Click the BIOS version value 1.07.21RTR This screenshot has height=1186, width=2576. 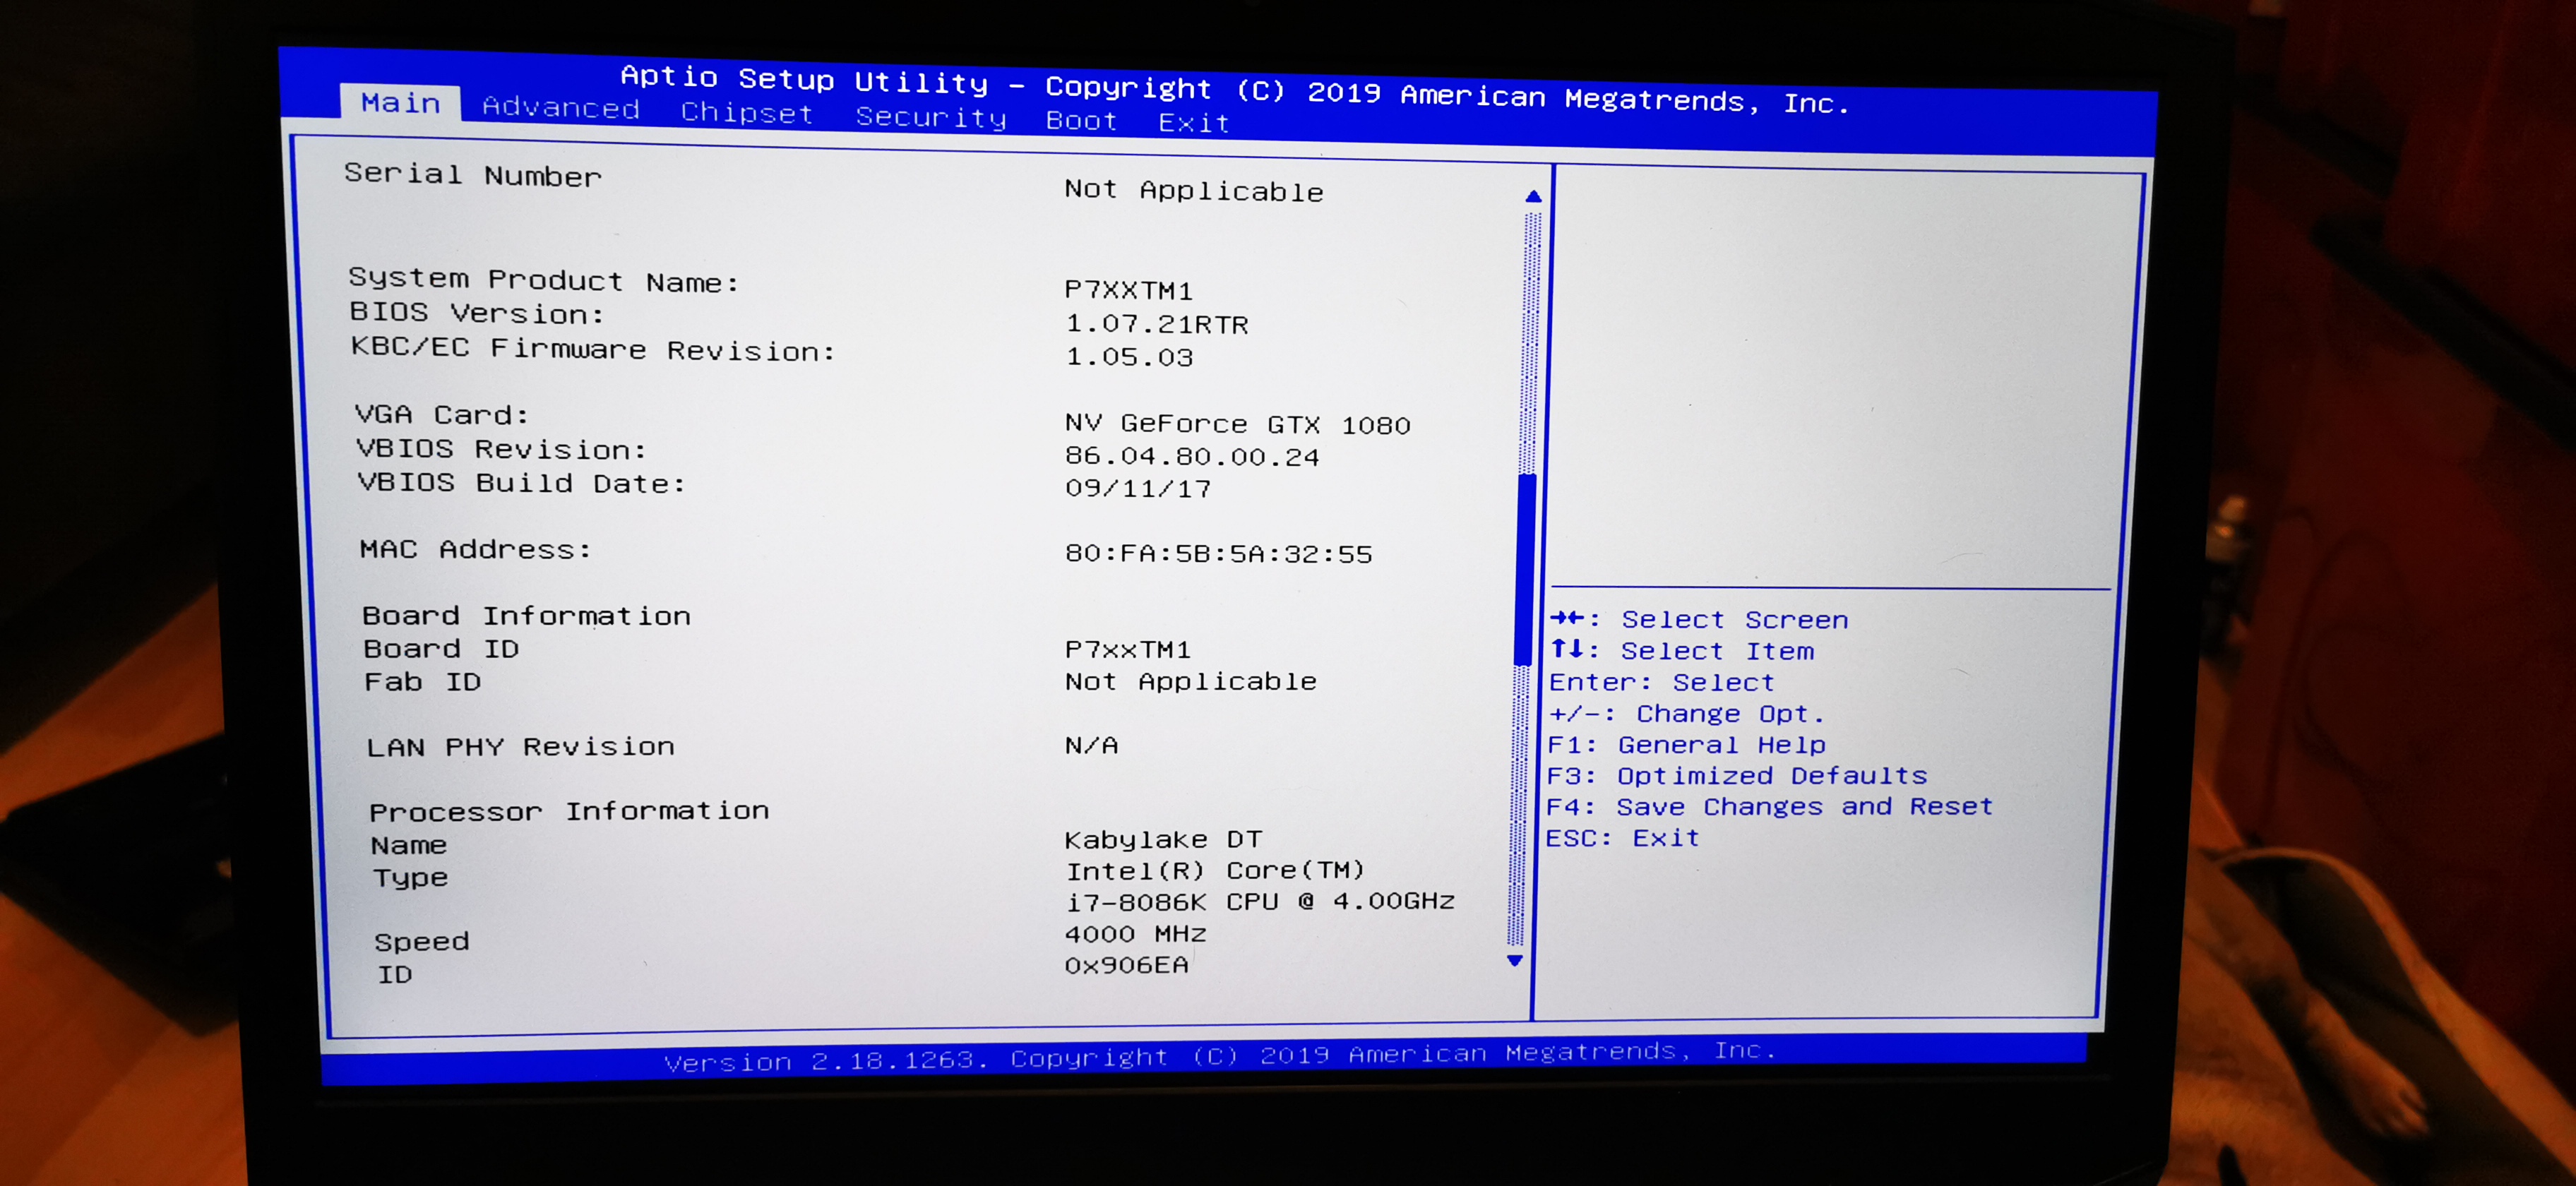[1157, 324]
